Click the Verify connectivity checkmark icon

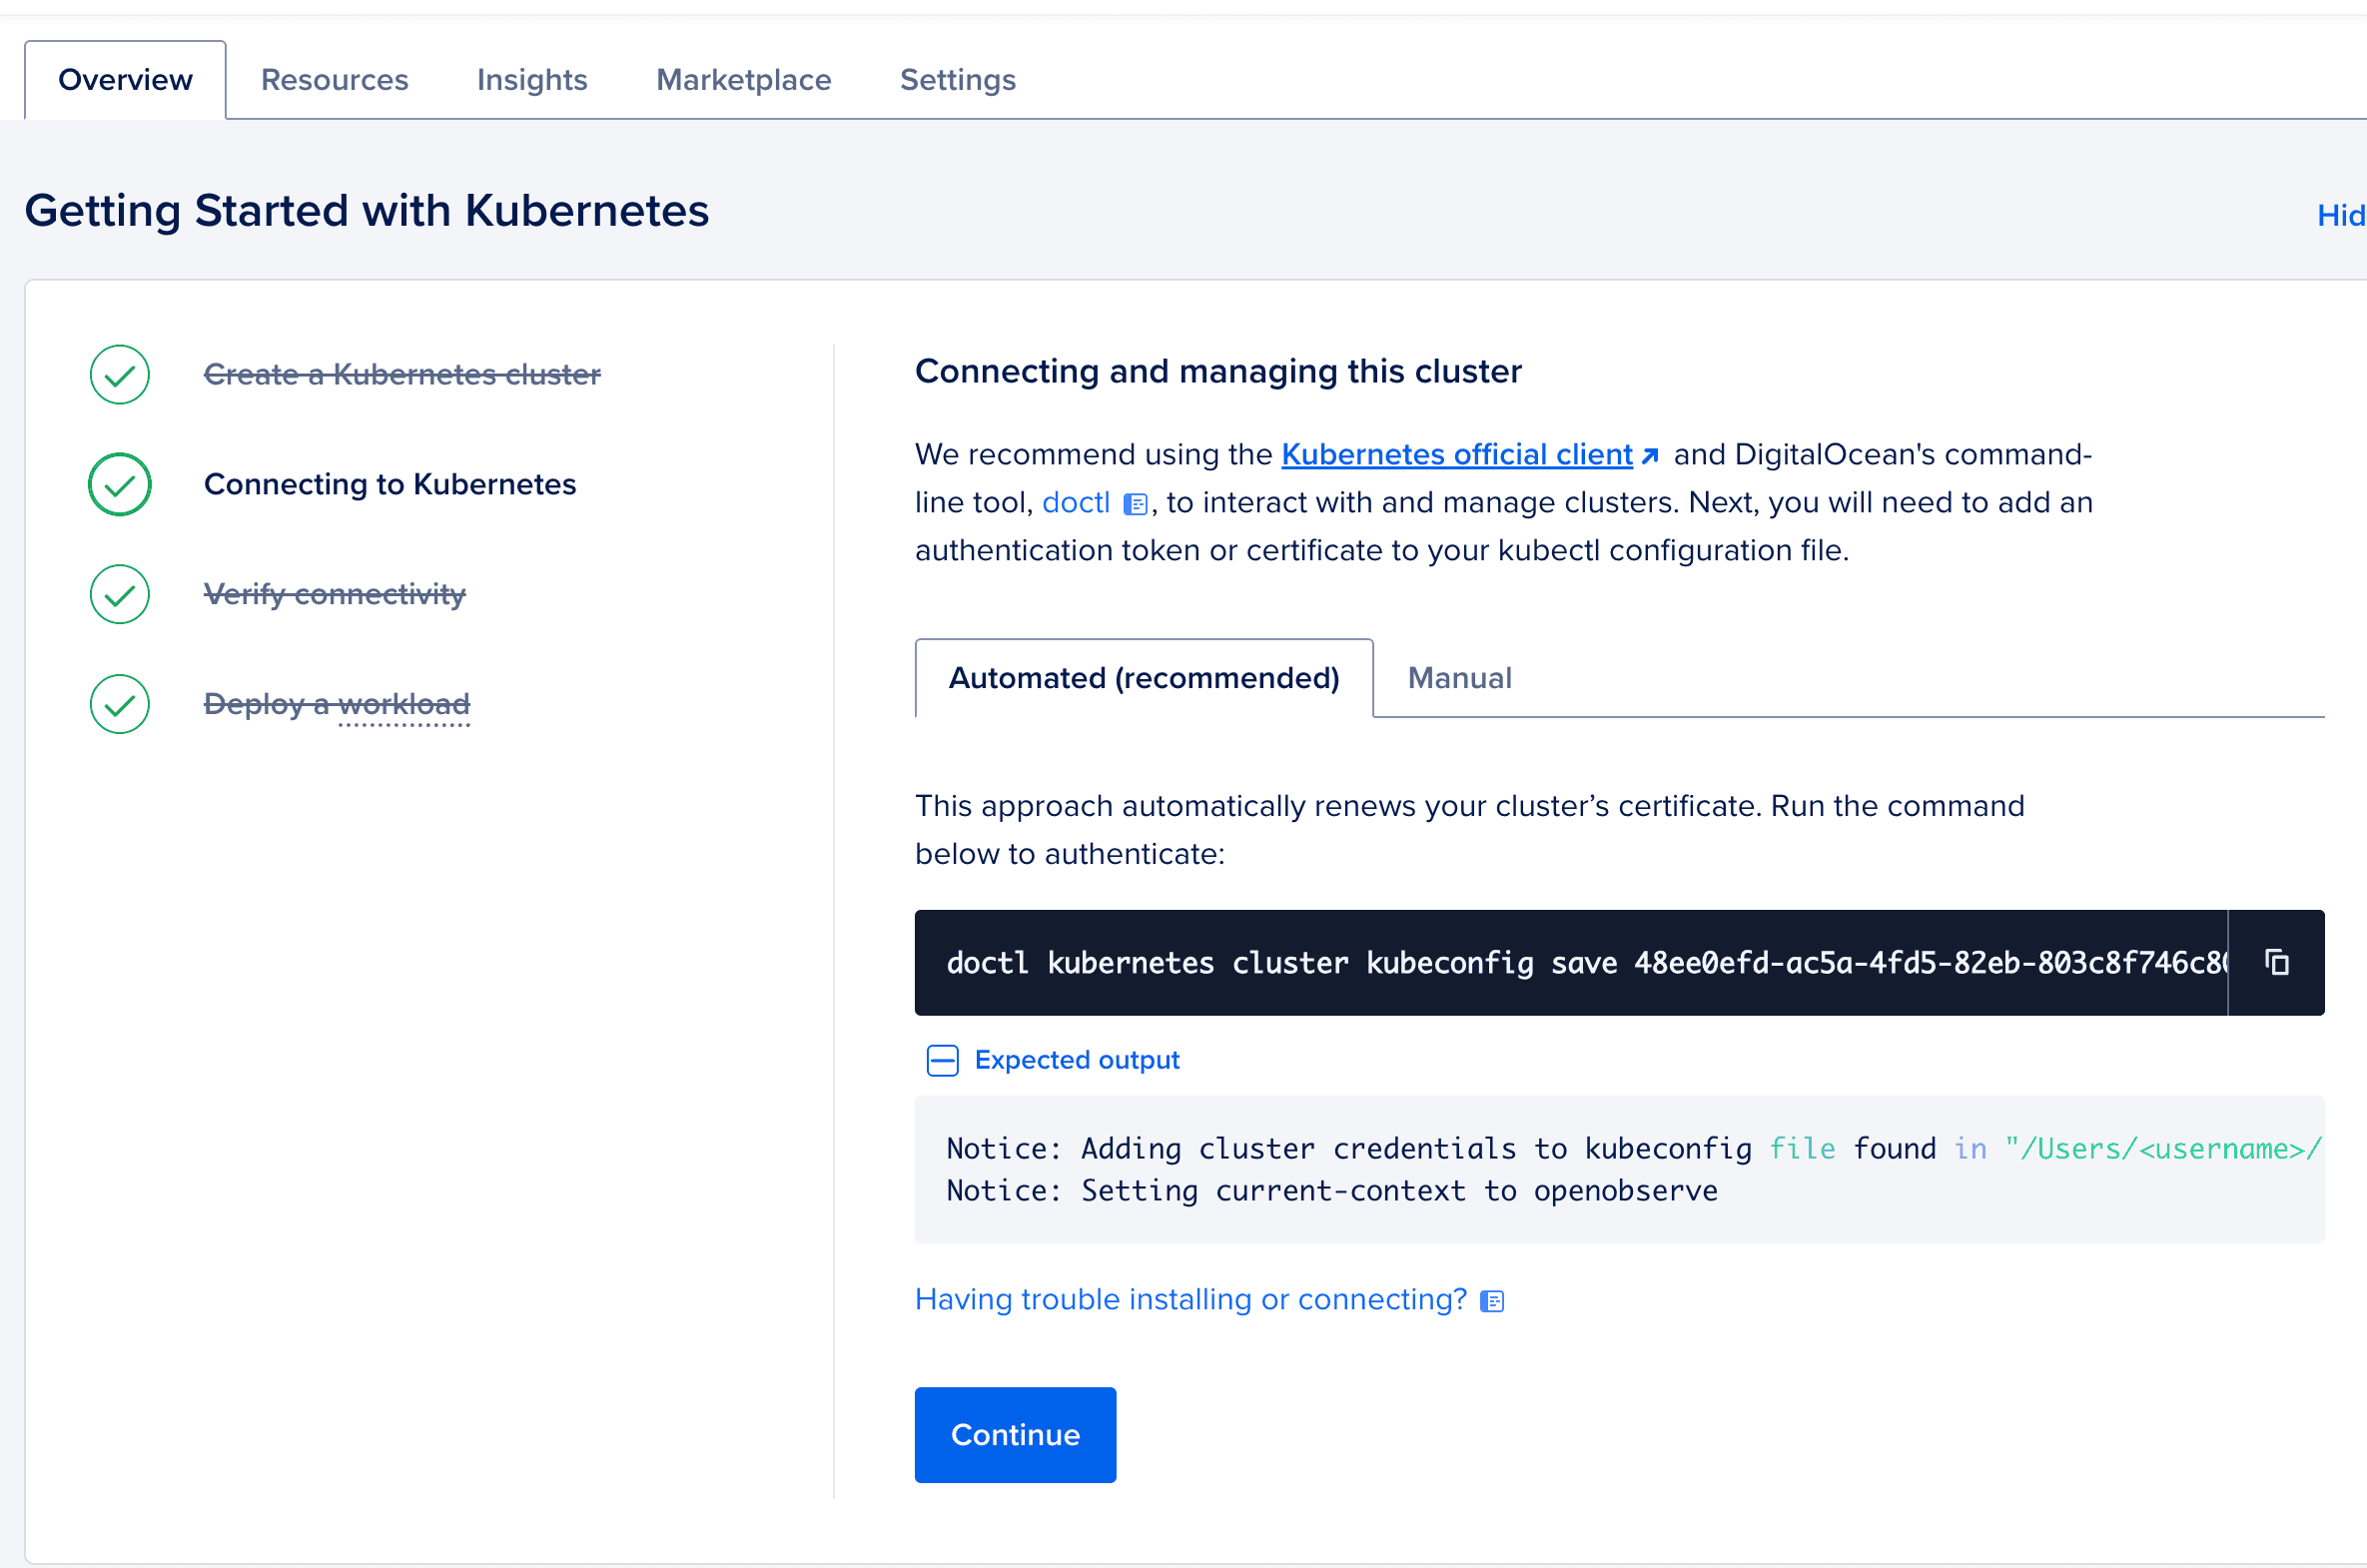click(120, 595)
